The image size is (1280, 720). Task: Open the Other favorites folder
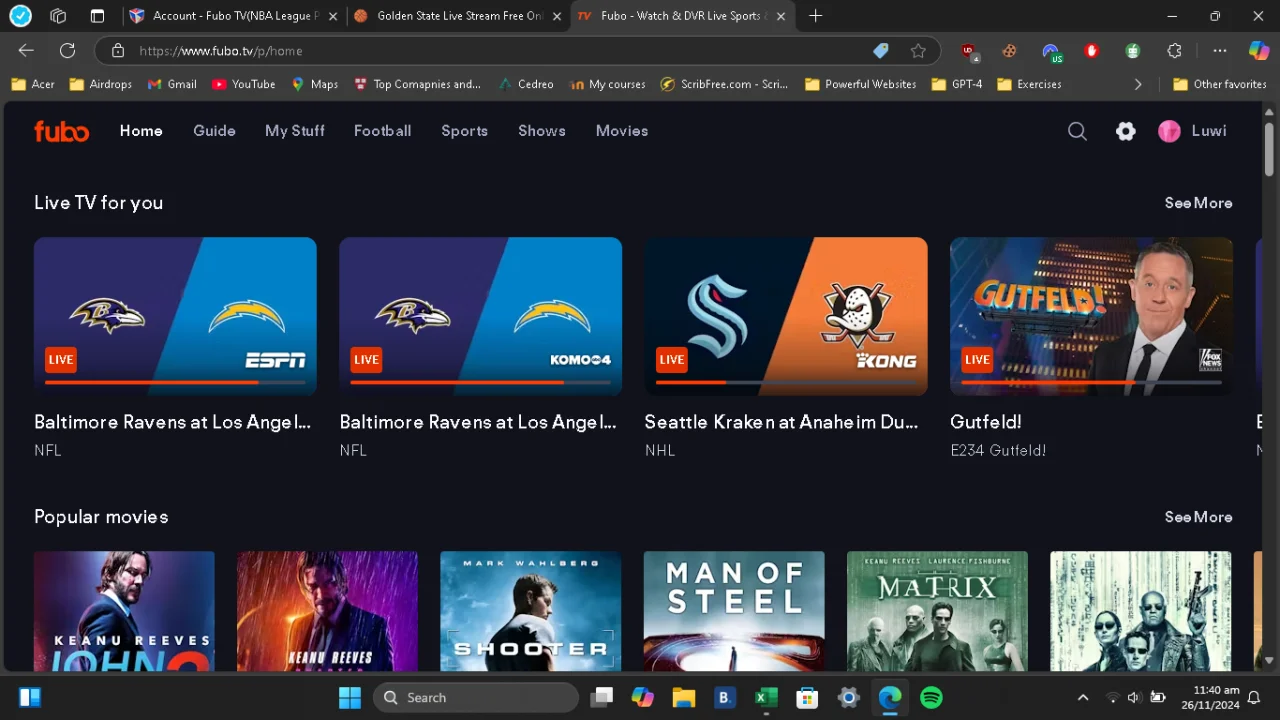tap(1220, 85)
